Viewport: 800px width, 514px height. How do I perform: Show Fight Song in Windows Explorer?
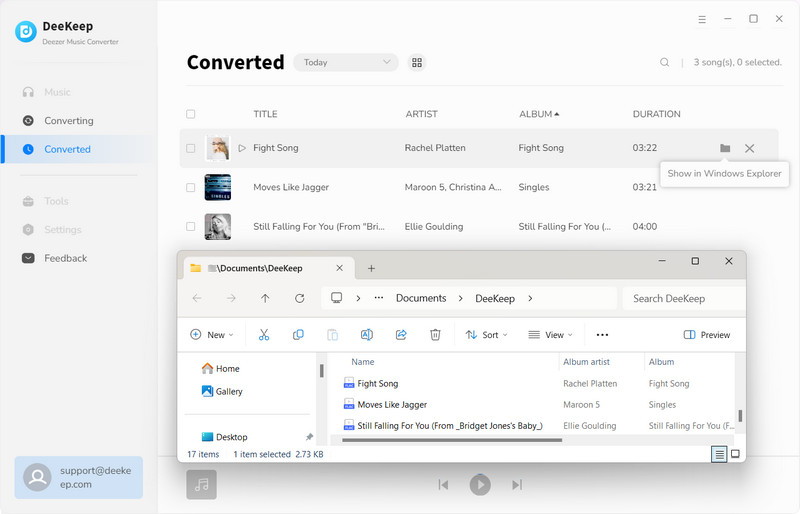point(725,148)
